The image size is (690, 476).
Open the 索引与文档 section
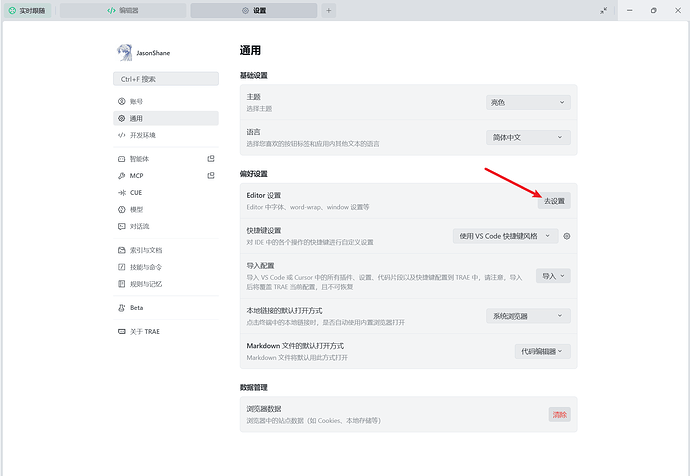(x=165, y=250)
